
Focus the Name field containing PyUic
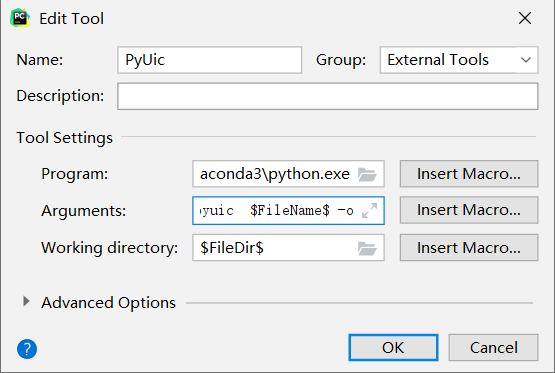[x=210, y=60]
